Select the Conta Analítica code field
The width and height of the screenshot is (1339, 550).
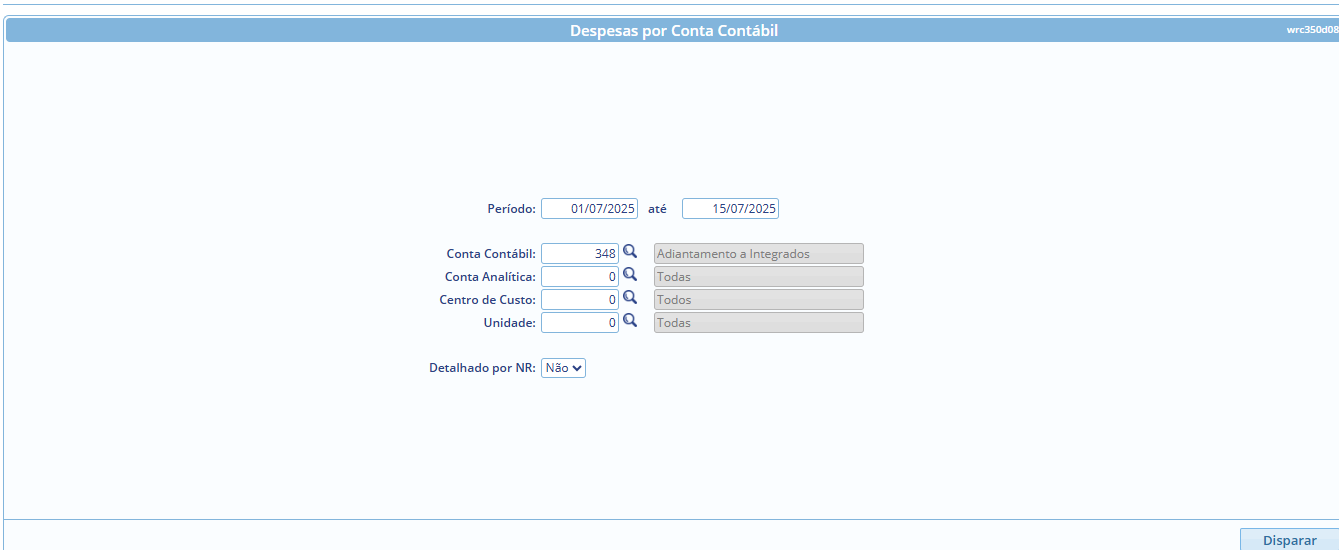[x=580, y=277]
